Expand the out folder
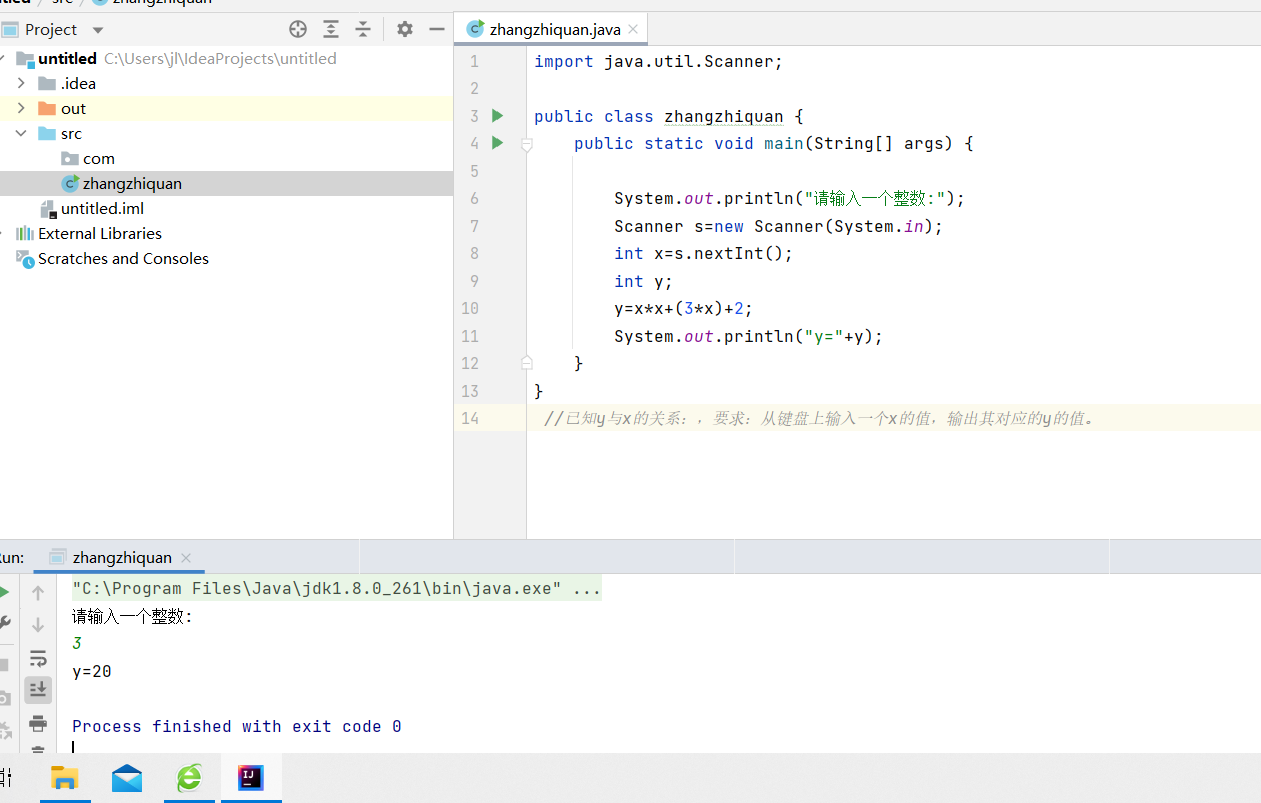Image resolution: width=1261 pixels, height=803 pixels. point(21,108)
